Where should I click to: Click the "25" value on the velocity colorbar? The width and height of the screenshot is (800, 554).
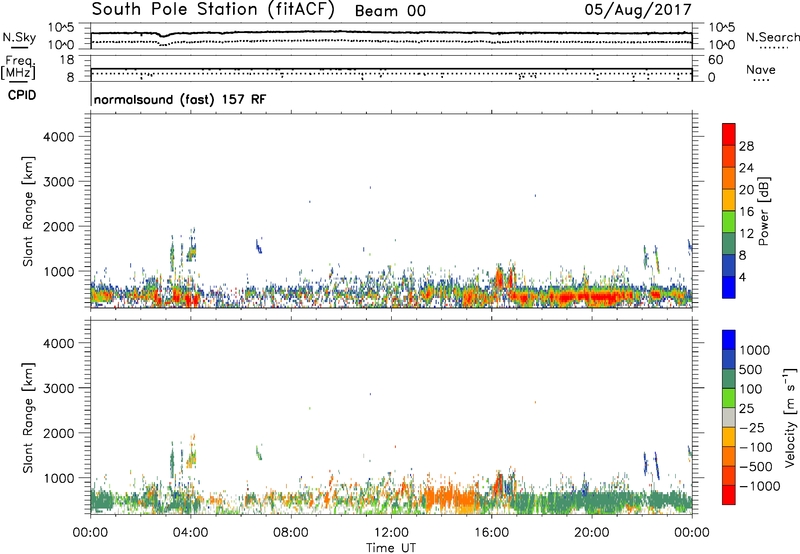click(746, 409)
